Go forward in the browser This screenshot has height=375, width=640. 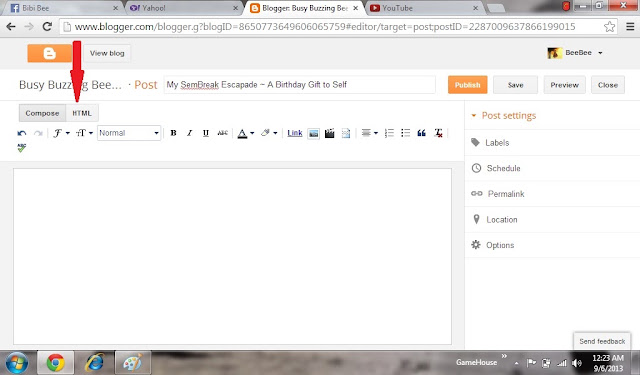29,27
